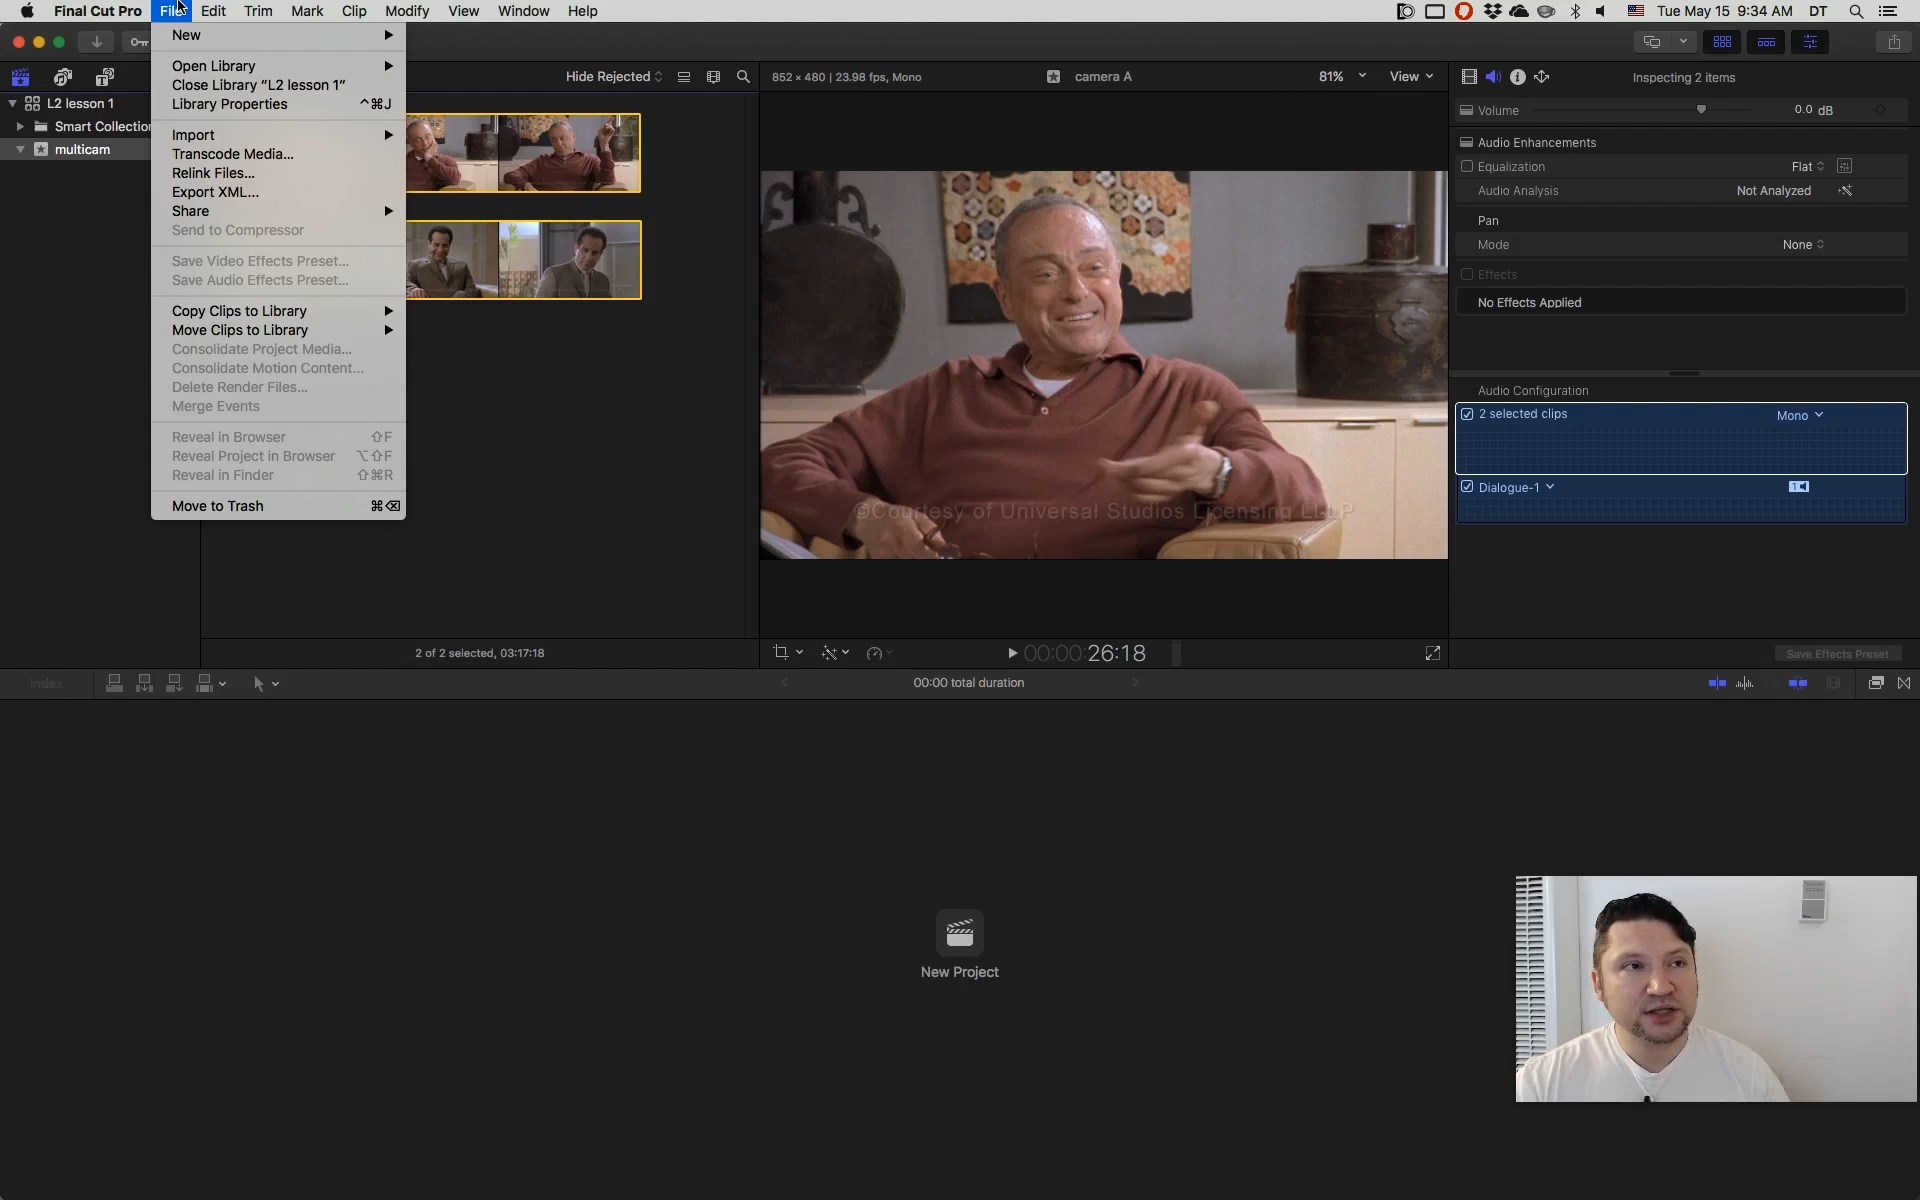Toggle full screen viewer icon
Image resolution: width=1920 pixels, height=1200 pixels.
(x=1432, y=653)
